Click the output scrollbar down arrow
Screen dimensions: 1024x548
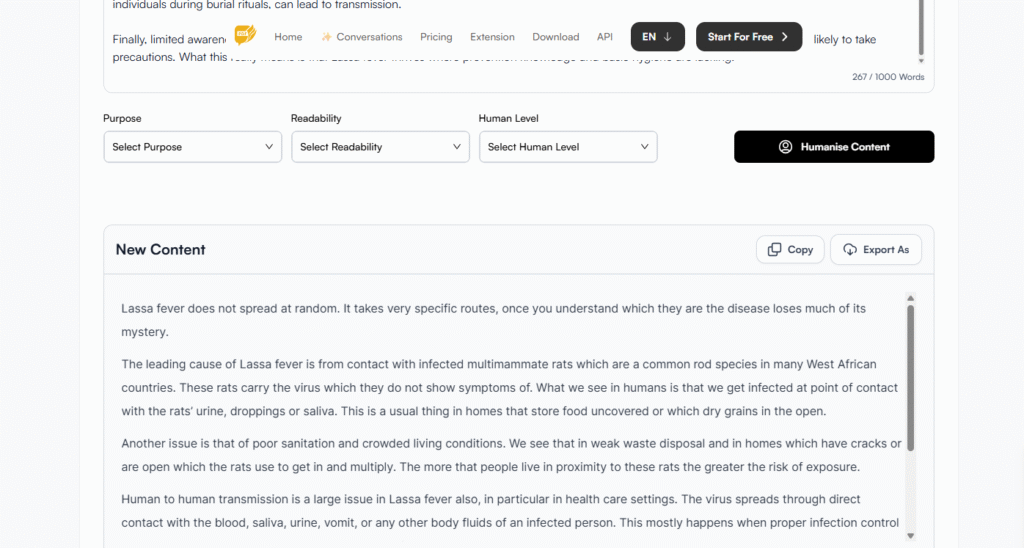coord(910,536)
